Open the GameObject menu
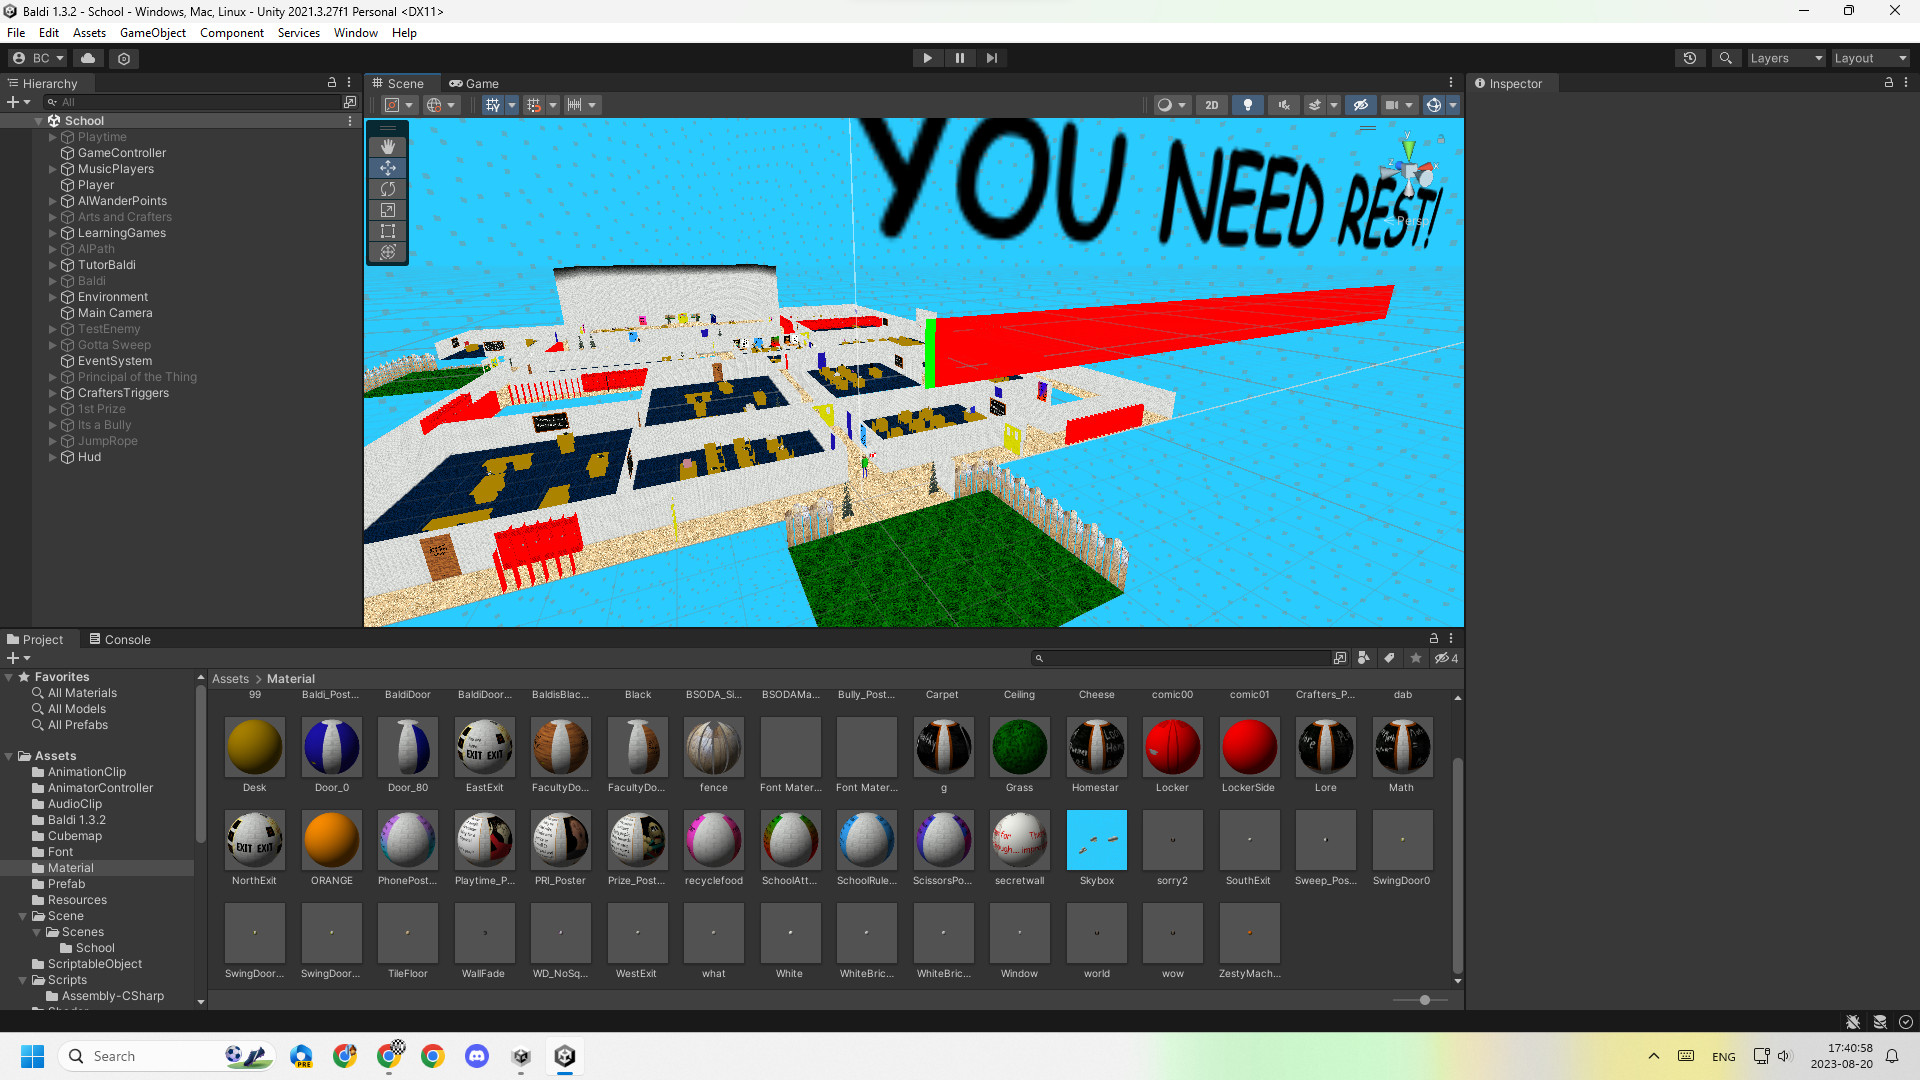This screenshot has width=1920, height=1080. (x=153, y=33)
